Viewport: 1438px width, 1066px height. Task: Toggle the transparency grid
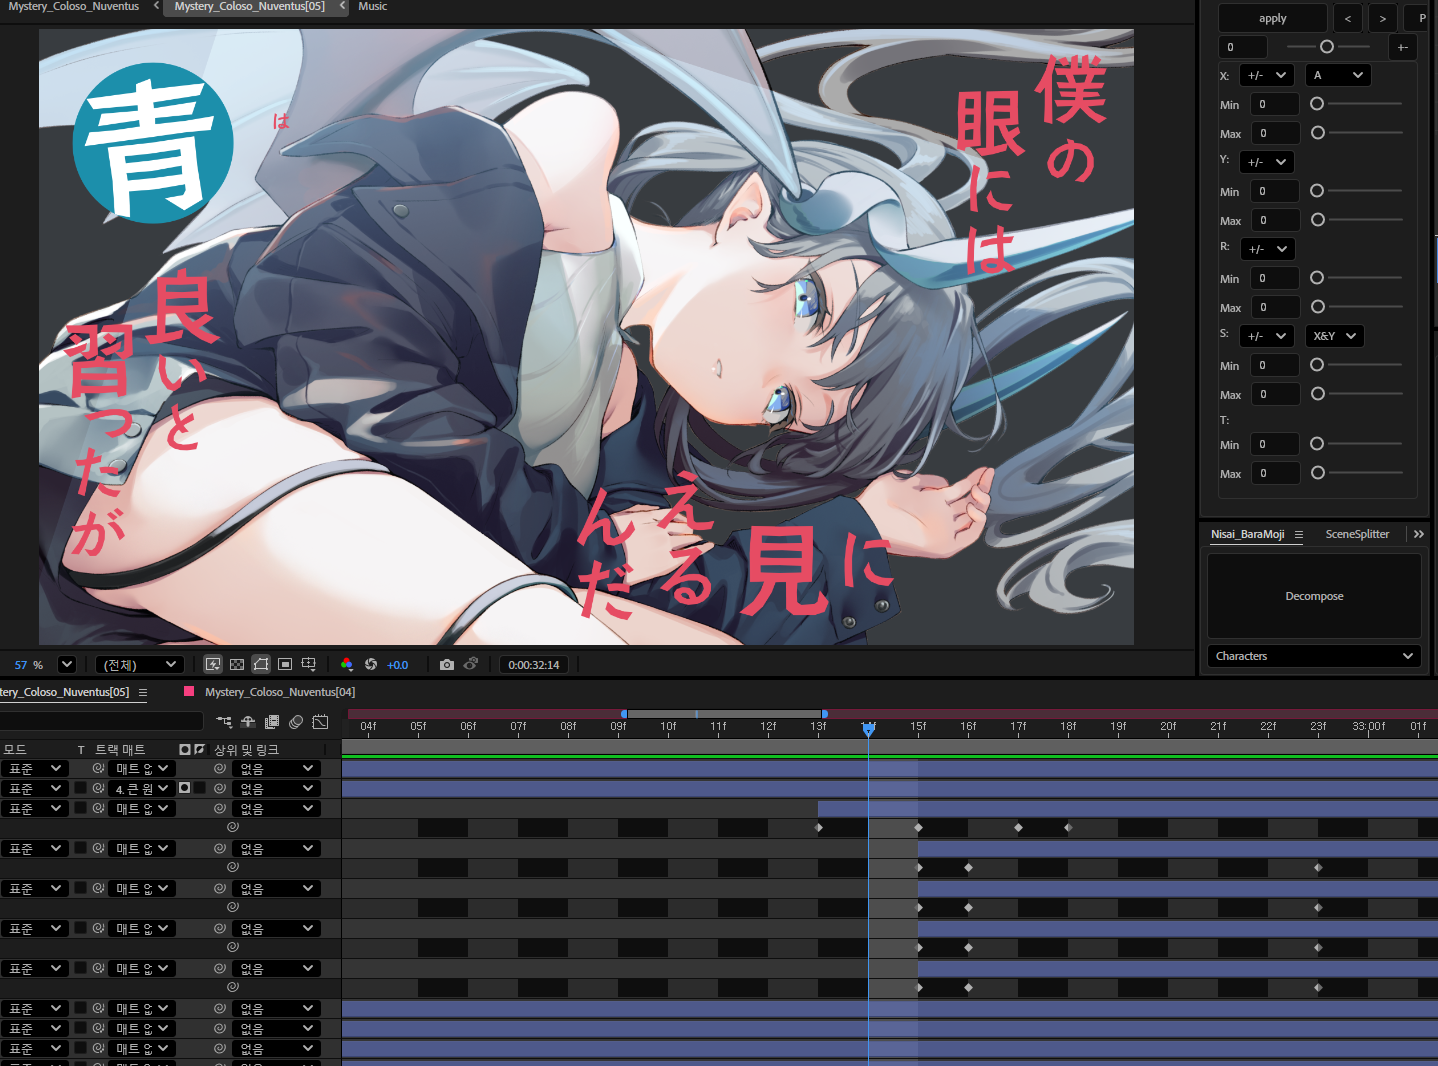point(237,664)
